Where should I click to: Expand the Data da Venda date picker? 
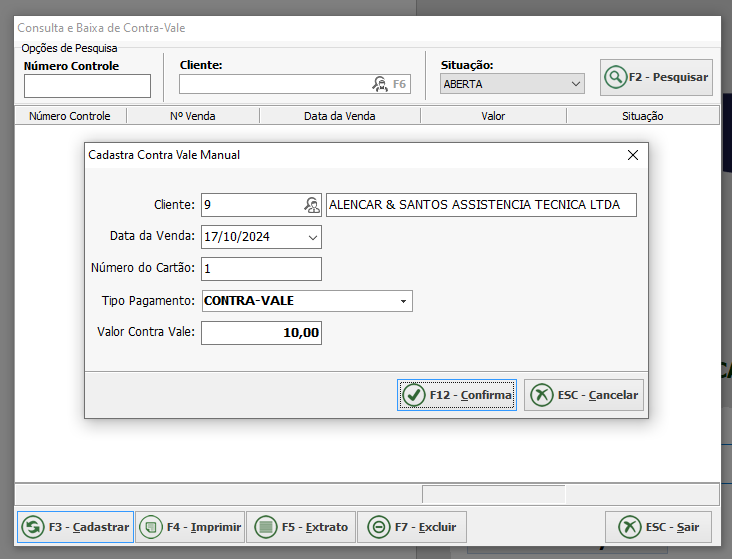coord(313,237)
